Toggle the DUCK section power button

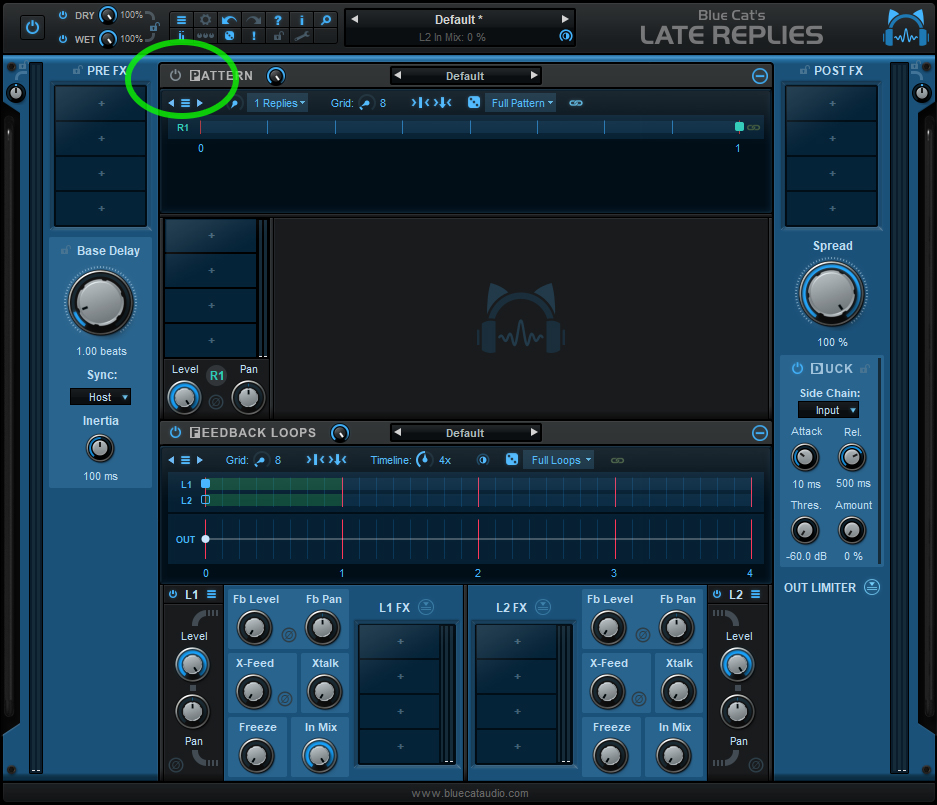(x=797, y=368)
